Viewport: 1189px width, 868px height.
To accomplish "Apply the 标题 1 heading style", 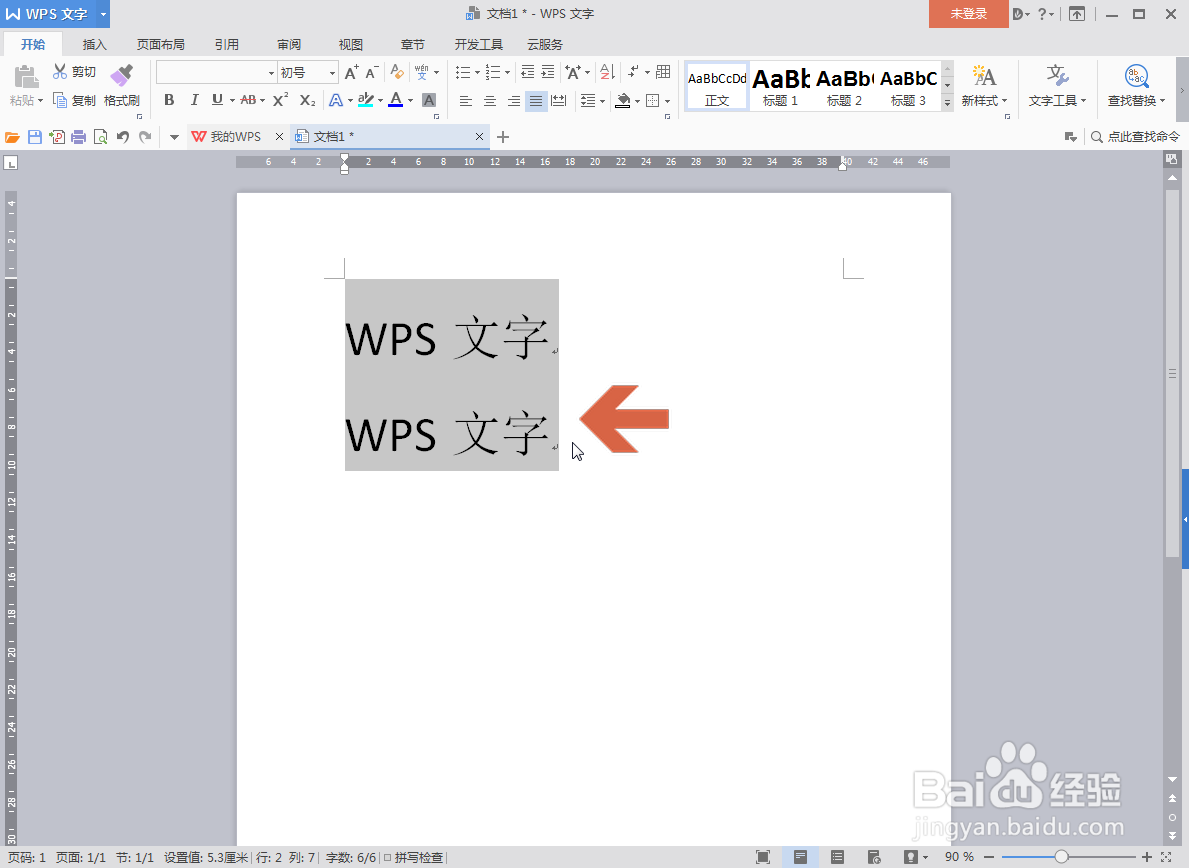I will 780,86.
